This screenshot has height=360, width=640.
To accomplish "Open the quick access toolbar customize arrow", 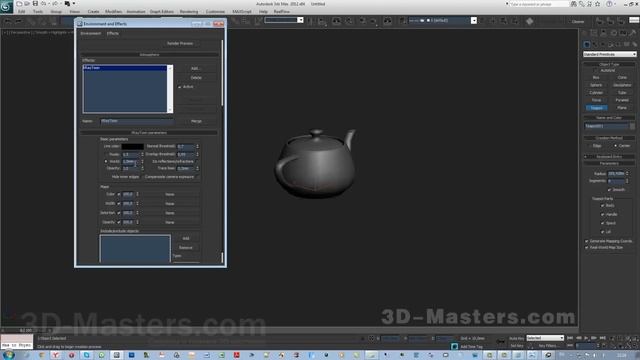I will pos(74,4).
